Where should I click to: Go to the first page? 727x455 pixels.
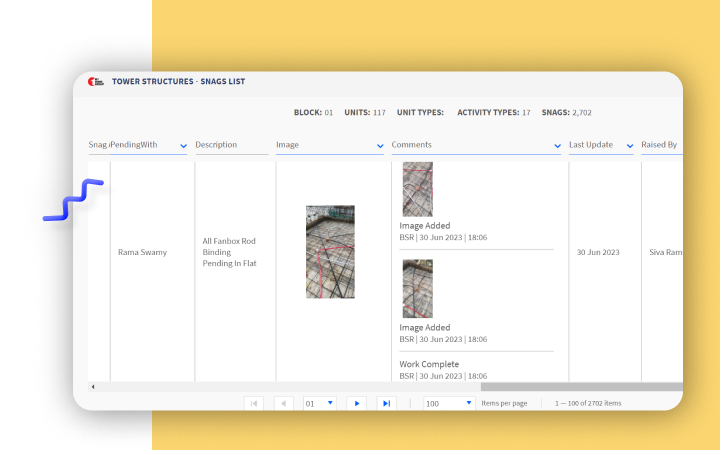pos(254,403)
